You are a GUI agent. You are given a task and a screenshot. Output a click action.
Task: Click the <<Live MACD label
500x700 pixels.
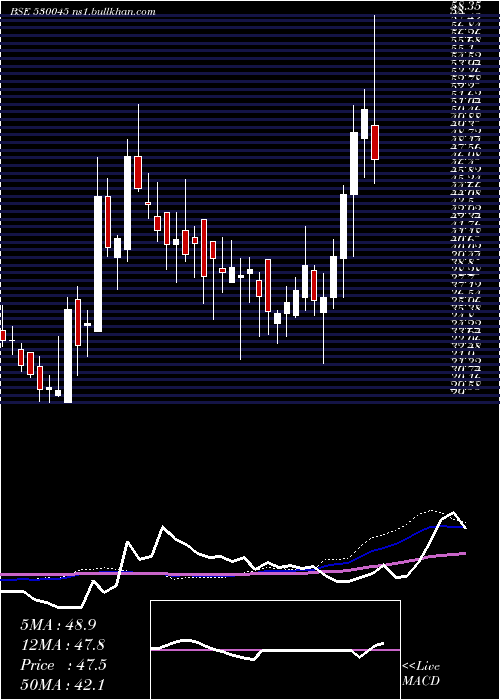coord(421,673)
